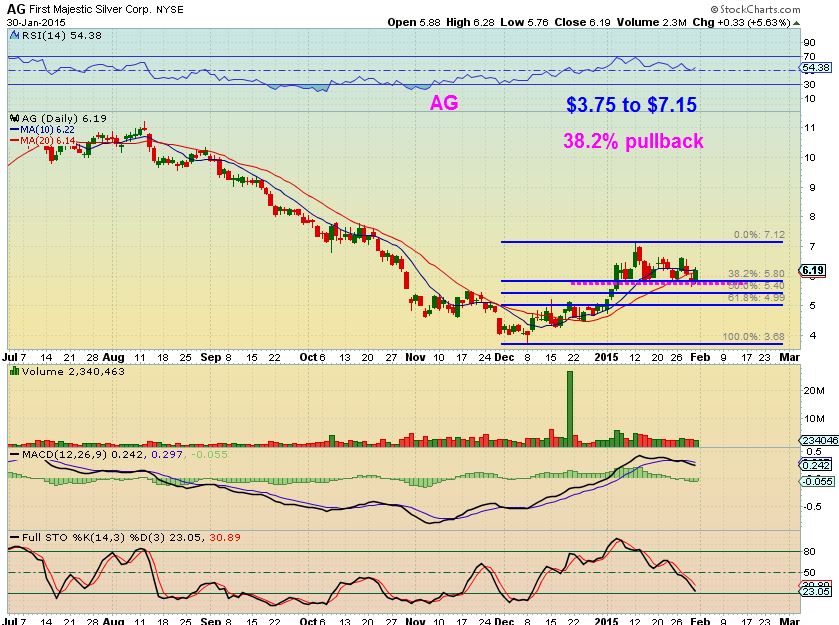
Task: Click the 90 level label on RSI axis
Action: tap(810, 43)
